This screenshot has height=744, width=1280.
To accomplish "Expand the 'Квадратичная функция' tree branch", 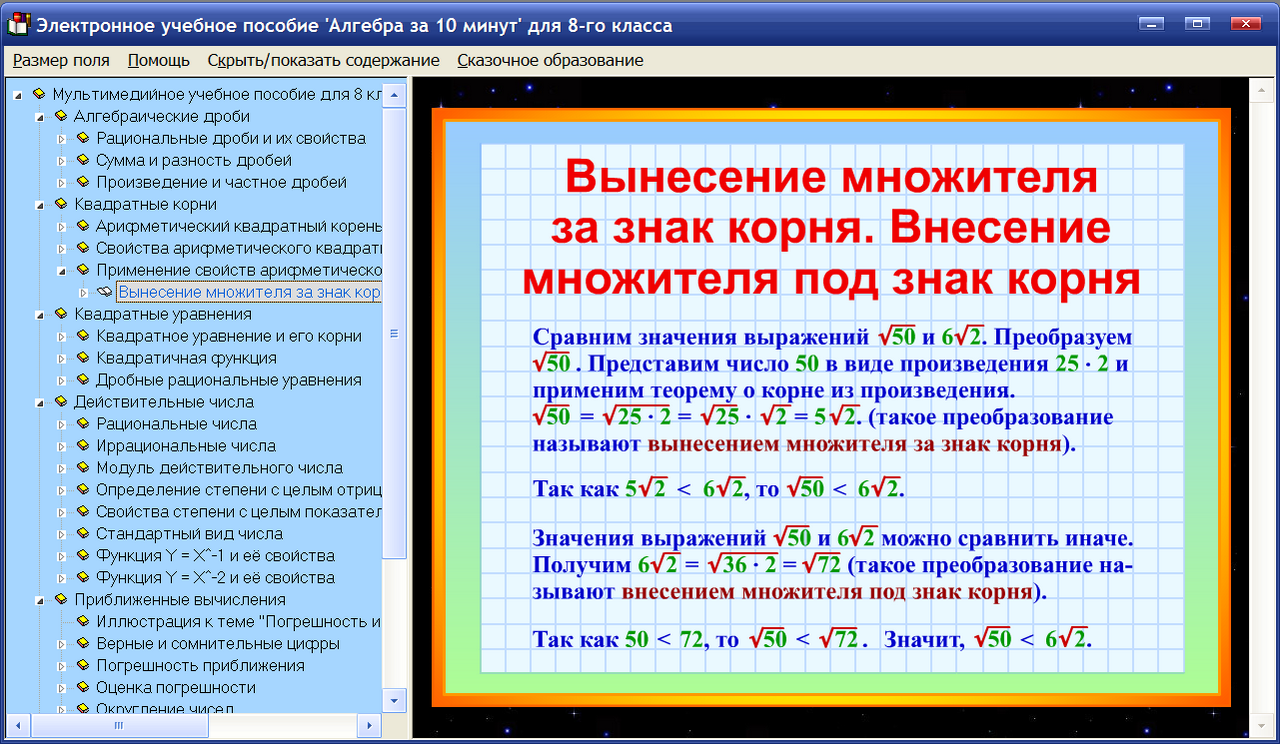I will pyautogui.click(x=61, y=357).
